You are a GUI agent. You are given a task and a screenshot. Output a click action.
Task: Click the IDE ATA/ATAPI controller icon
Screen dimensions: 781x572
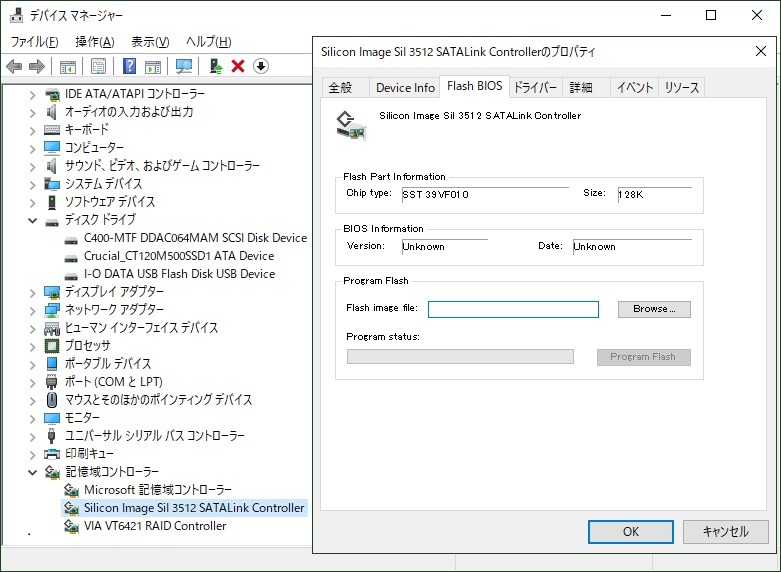pyautogui.click(x=52, y=94)
